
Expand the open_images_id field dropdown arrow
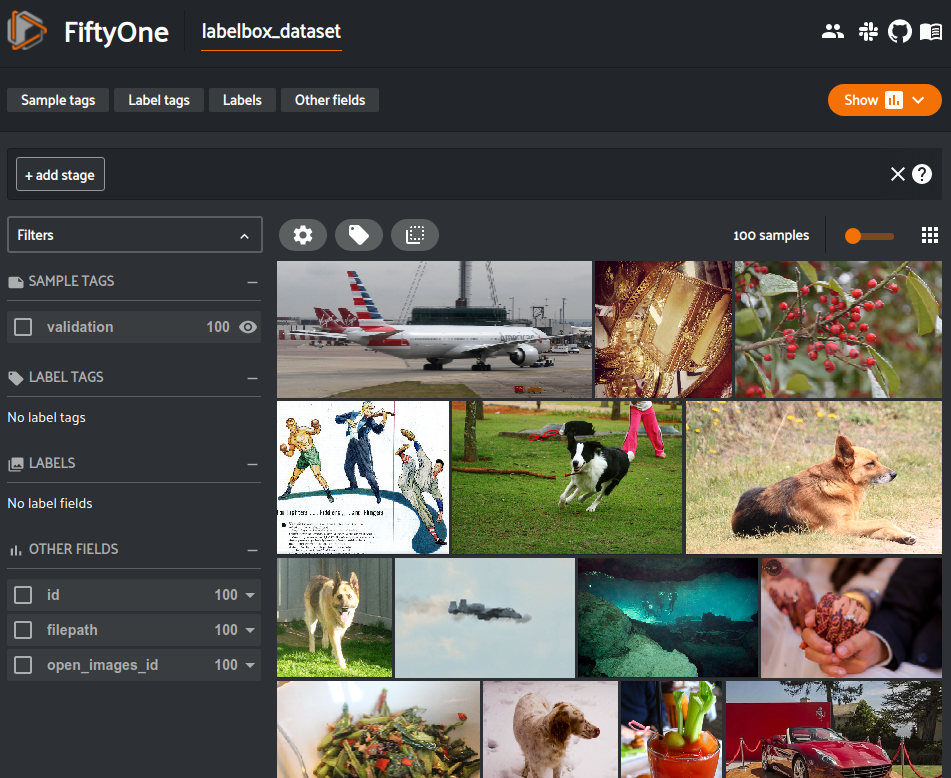tap(250, 665)
